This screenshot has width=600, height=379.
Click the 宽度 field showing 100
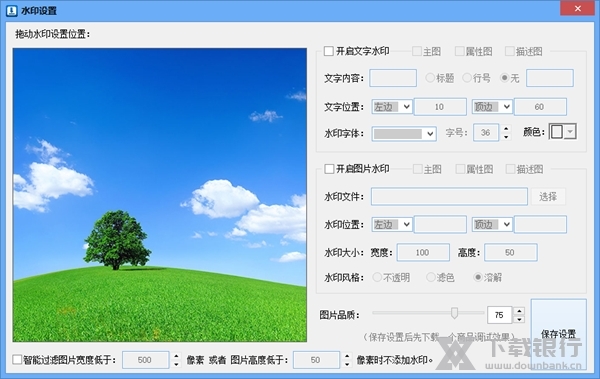tap(423, 253)
